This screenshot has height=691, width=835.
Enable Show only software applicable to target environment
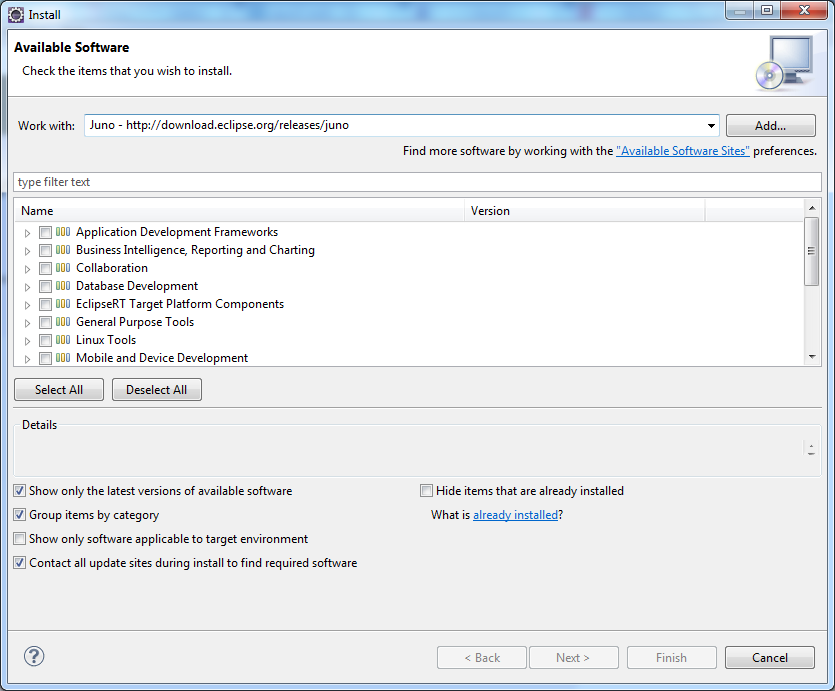[x=20, y=539]
